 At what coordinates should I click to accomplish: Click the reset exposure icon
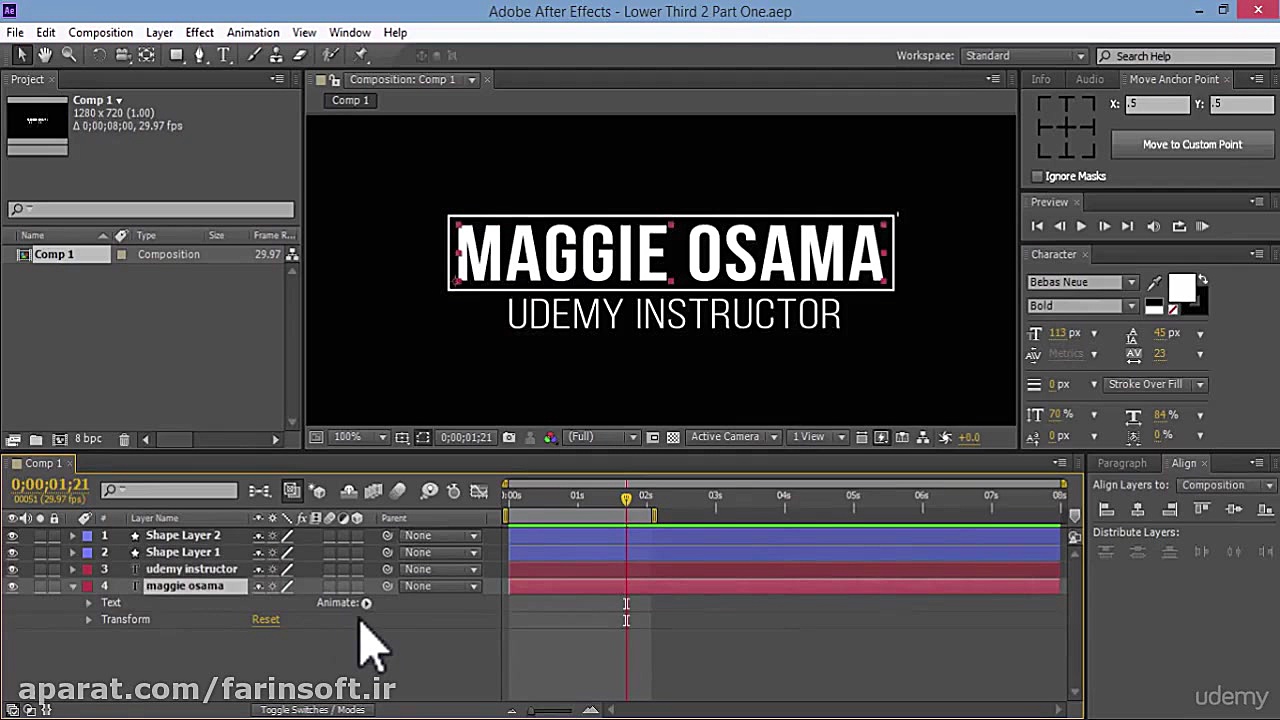945,437
